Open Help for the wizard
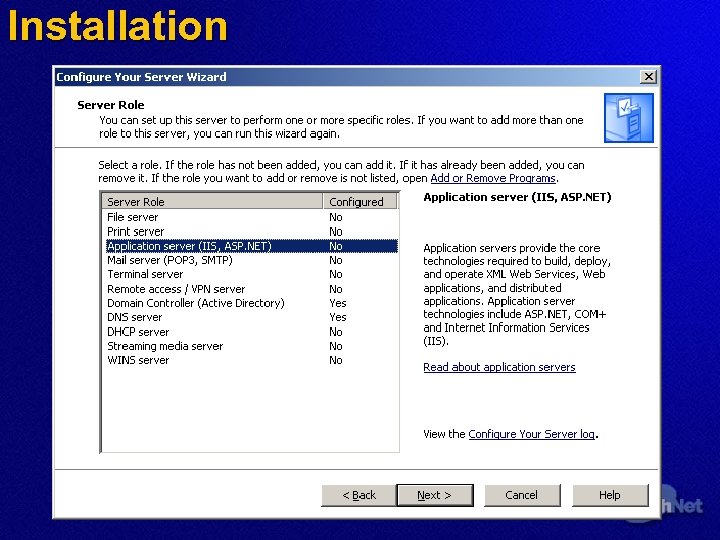The image size is (720, 540). pos(610,495)
